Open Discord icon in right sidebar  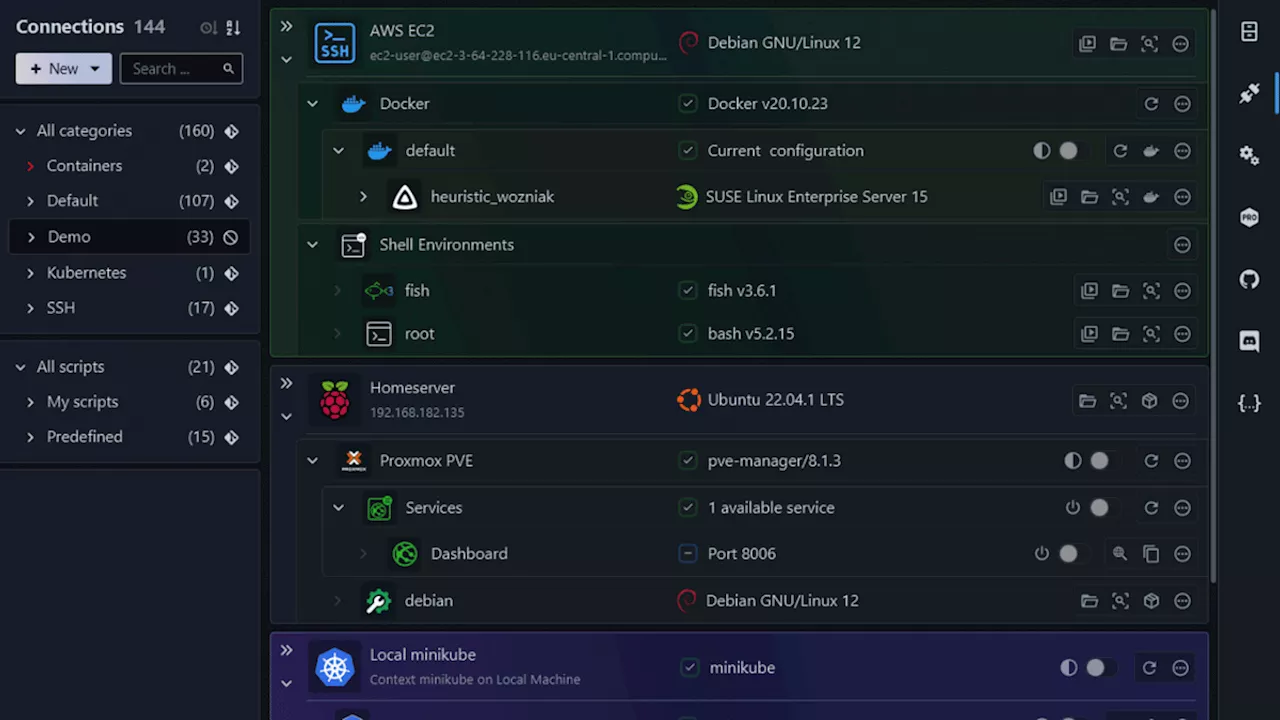click(x=1249, y=341)
